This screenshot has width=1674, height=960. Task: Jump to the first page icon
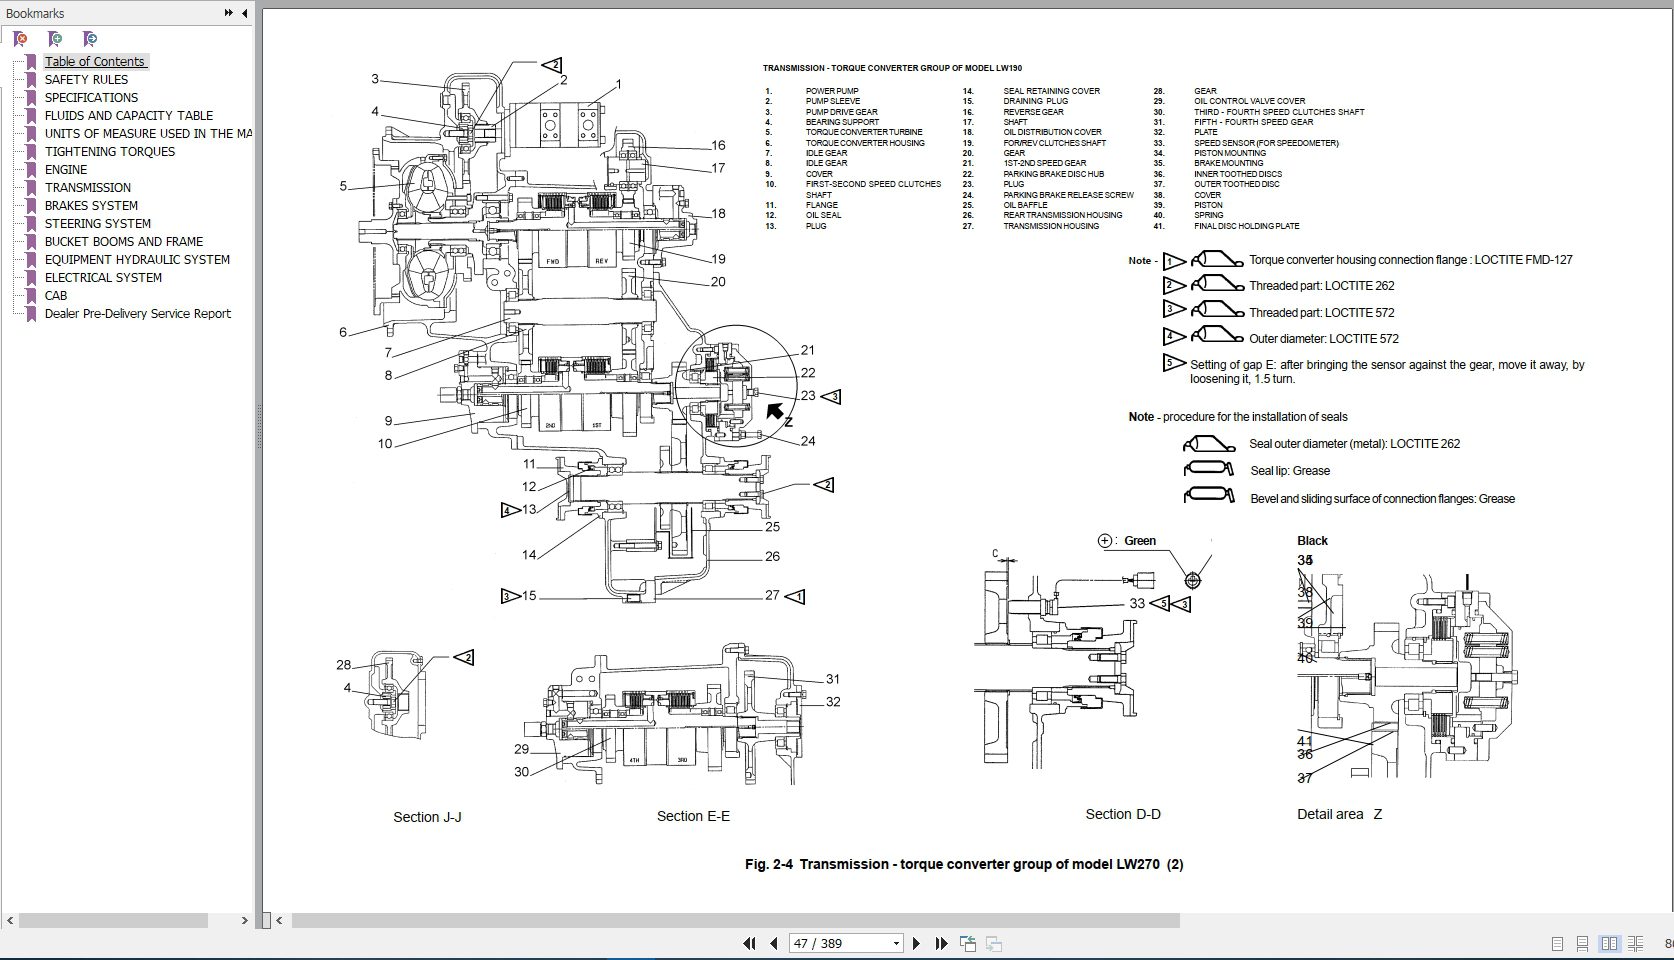point(749,943)
